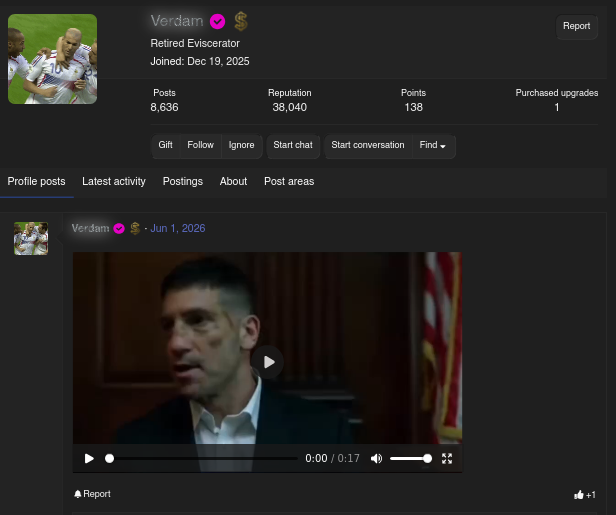Mute the video with the speaker icon

pyautogui.click(x=376, y=458)
